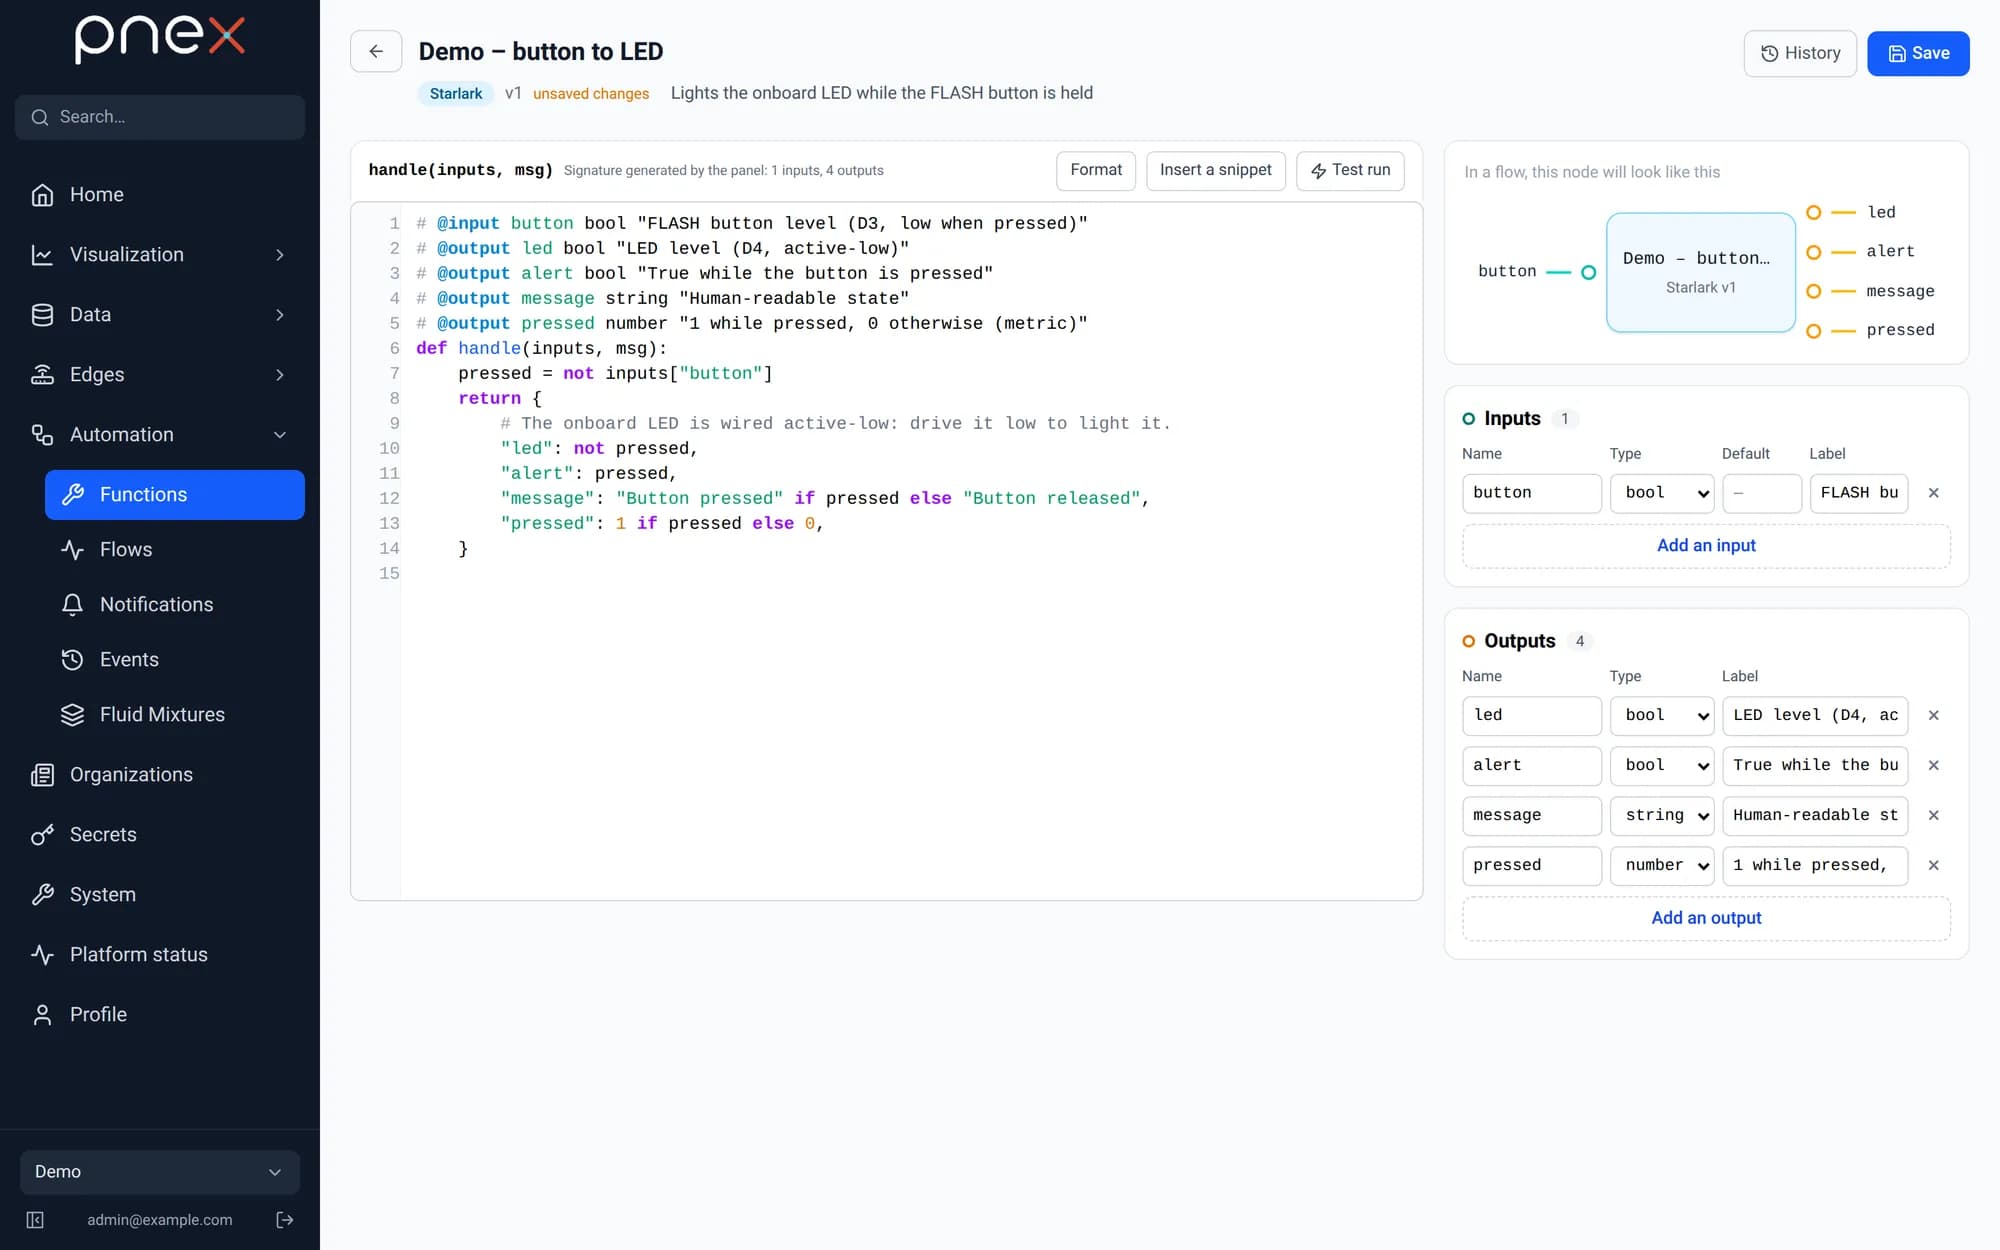Open string type dropdown for message
This screenshot has height=1250, width=2000.
tap(1662, 816)
